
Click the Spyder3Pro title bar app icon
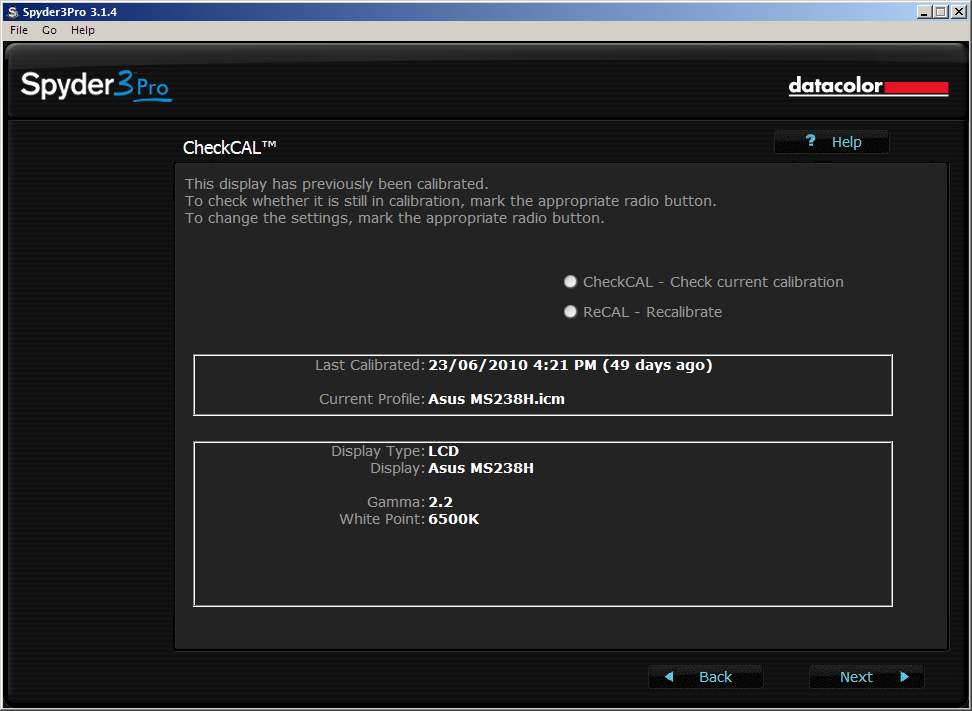tap(13, 12)
